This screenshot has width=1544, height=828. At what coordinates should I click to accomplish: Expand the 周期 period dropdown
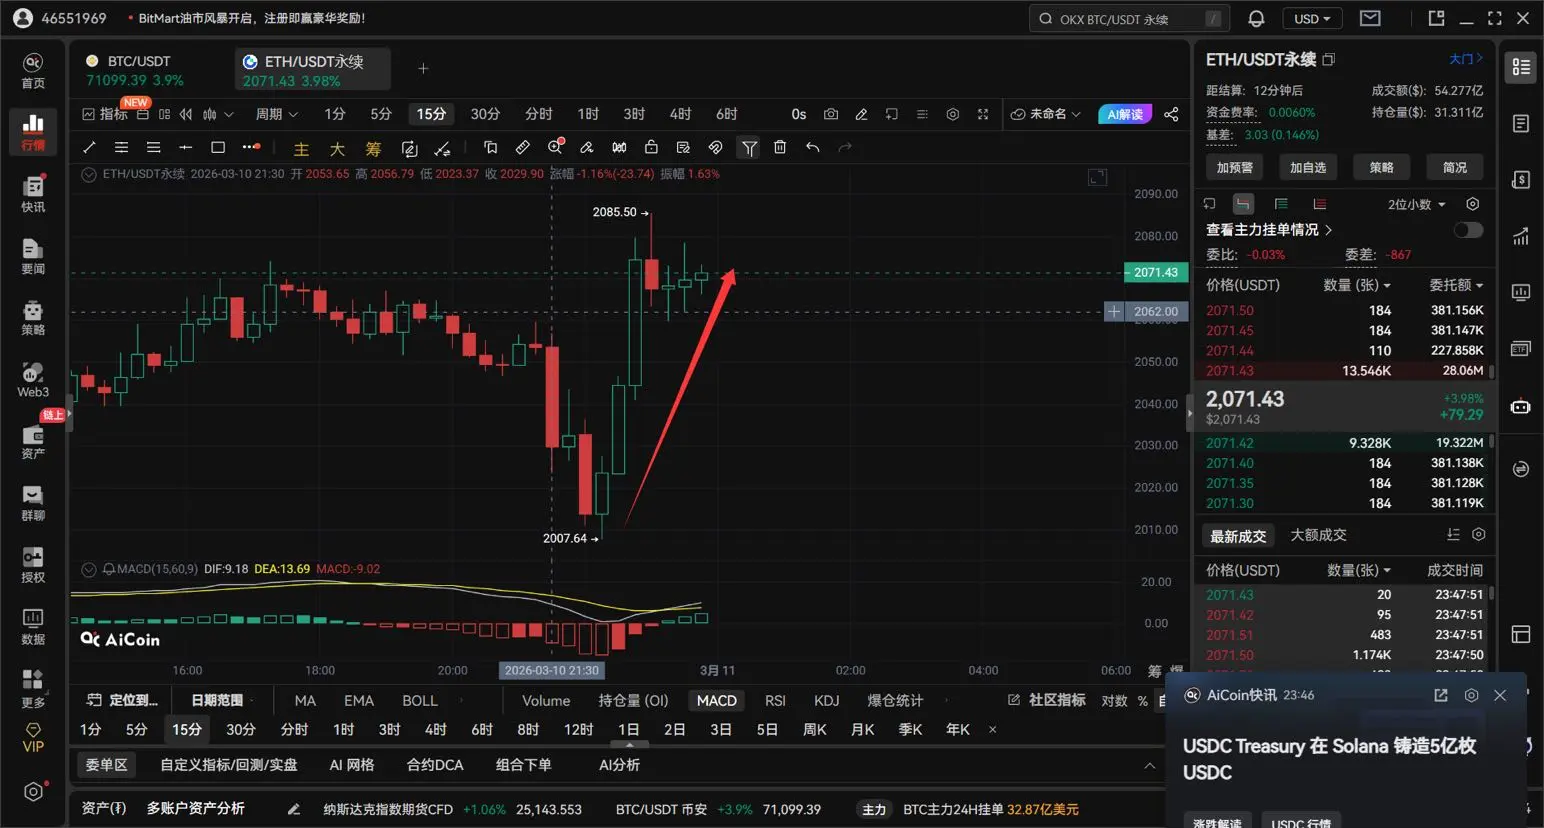[x=277, y=114]
